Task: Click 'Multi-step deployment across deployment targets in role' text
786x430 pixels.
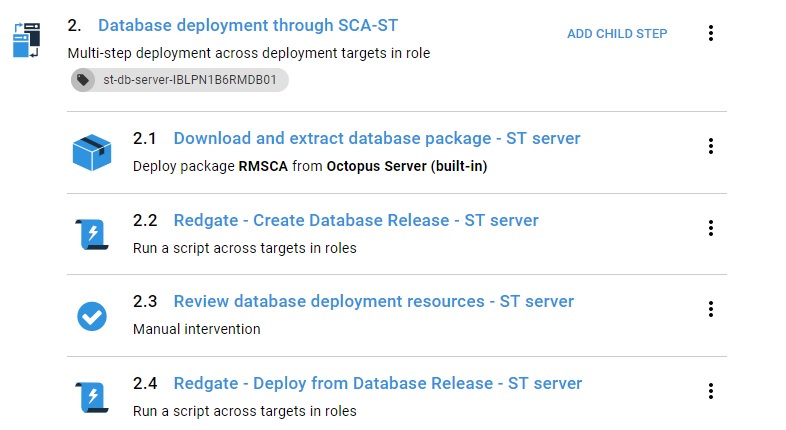Action: [249, 53]
